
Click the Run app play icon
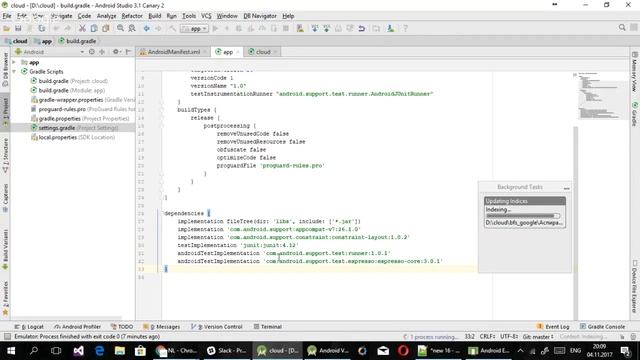coord(215,28)
